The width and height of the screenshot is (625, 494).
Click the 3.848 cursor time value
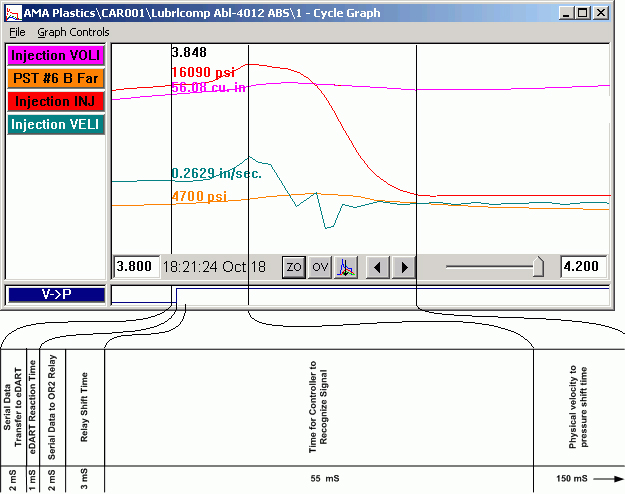[189, 52]
